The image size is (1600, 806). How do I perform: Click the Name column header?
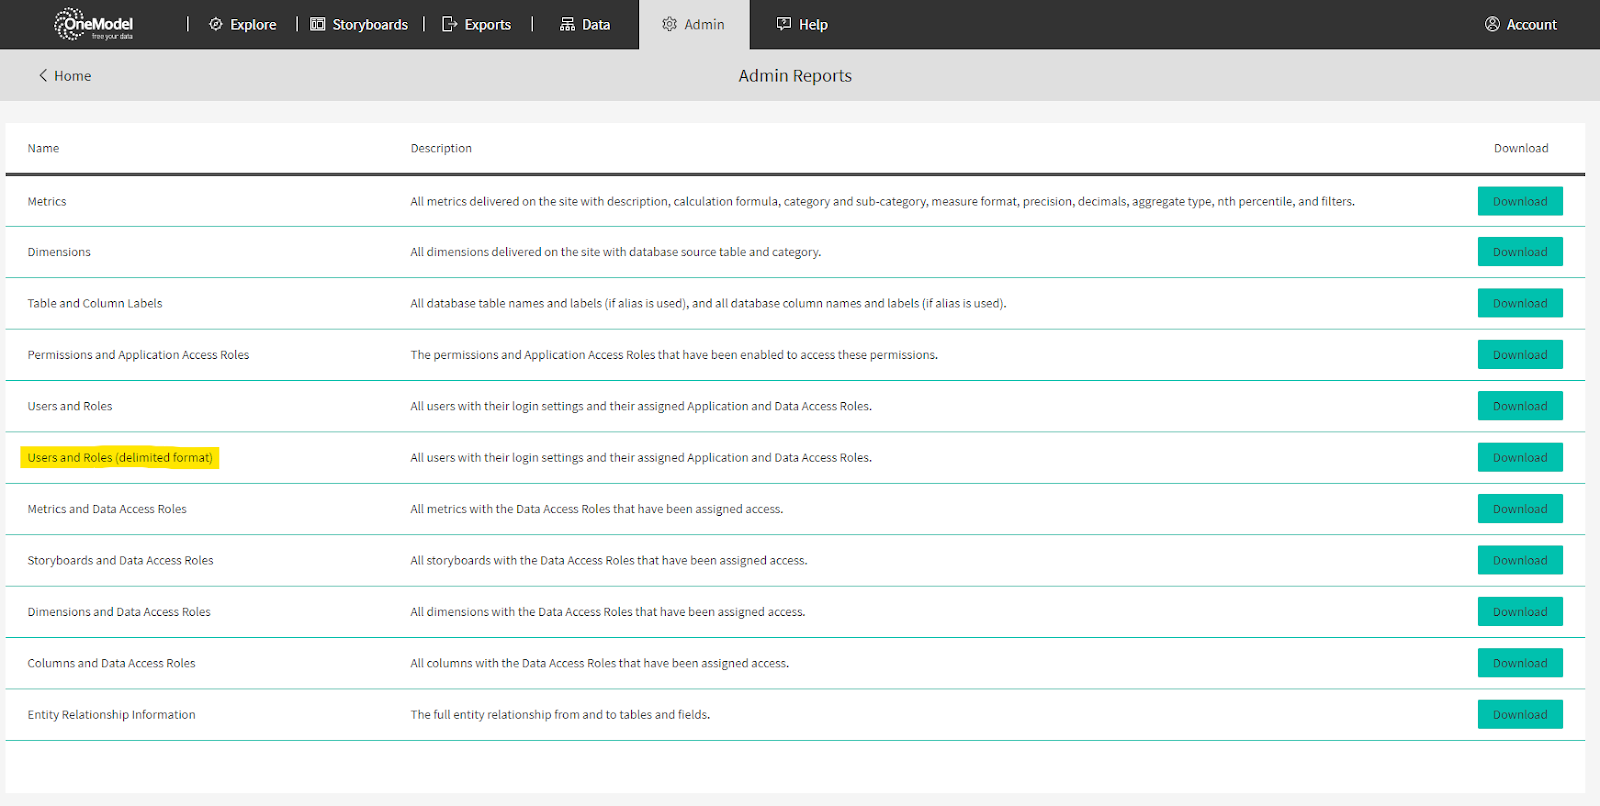tap(43, 148)
